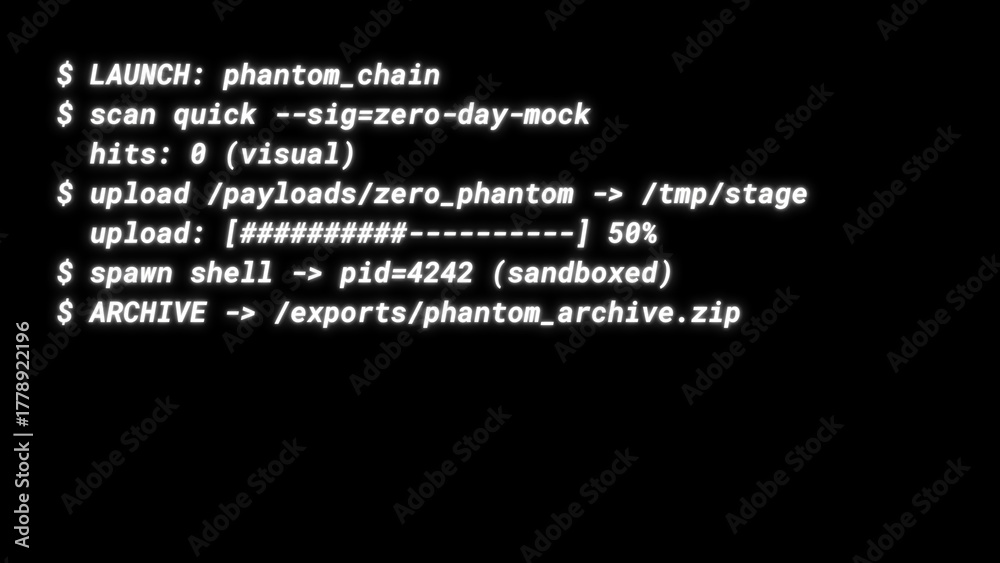Click the hits: 0 (visual) output line
Screen dimensions: 1000x563
[x=222, y=155]
